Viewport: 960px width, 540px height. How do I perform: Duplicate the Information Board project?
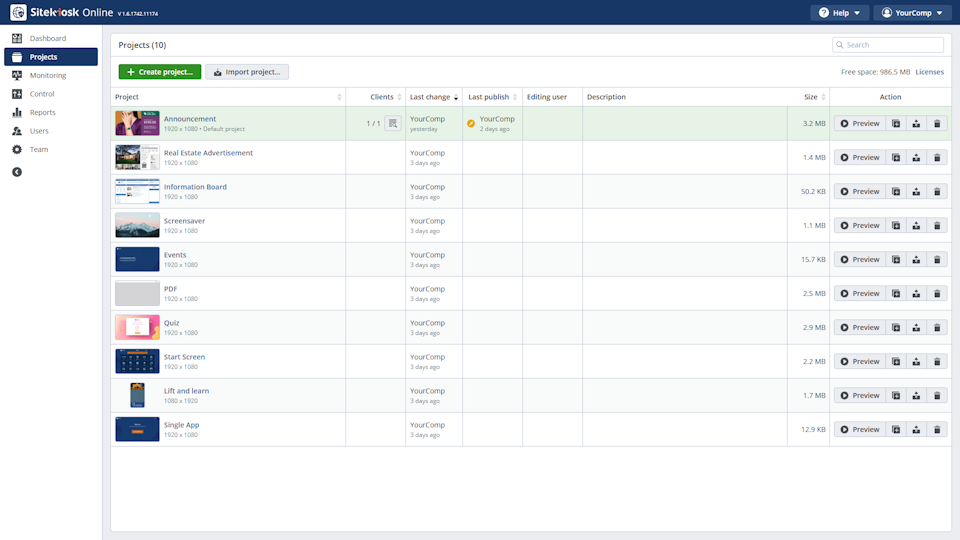896,192
